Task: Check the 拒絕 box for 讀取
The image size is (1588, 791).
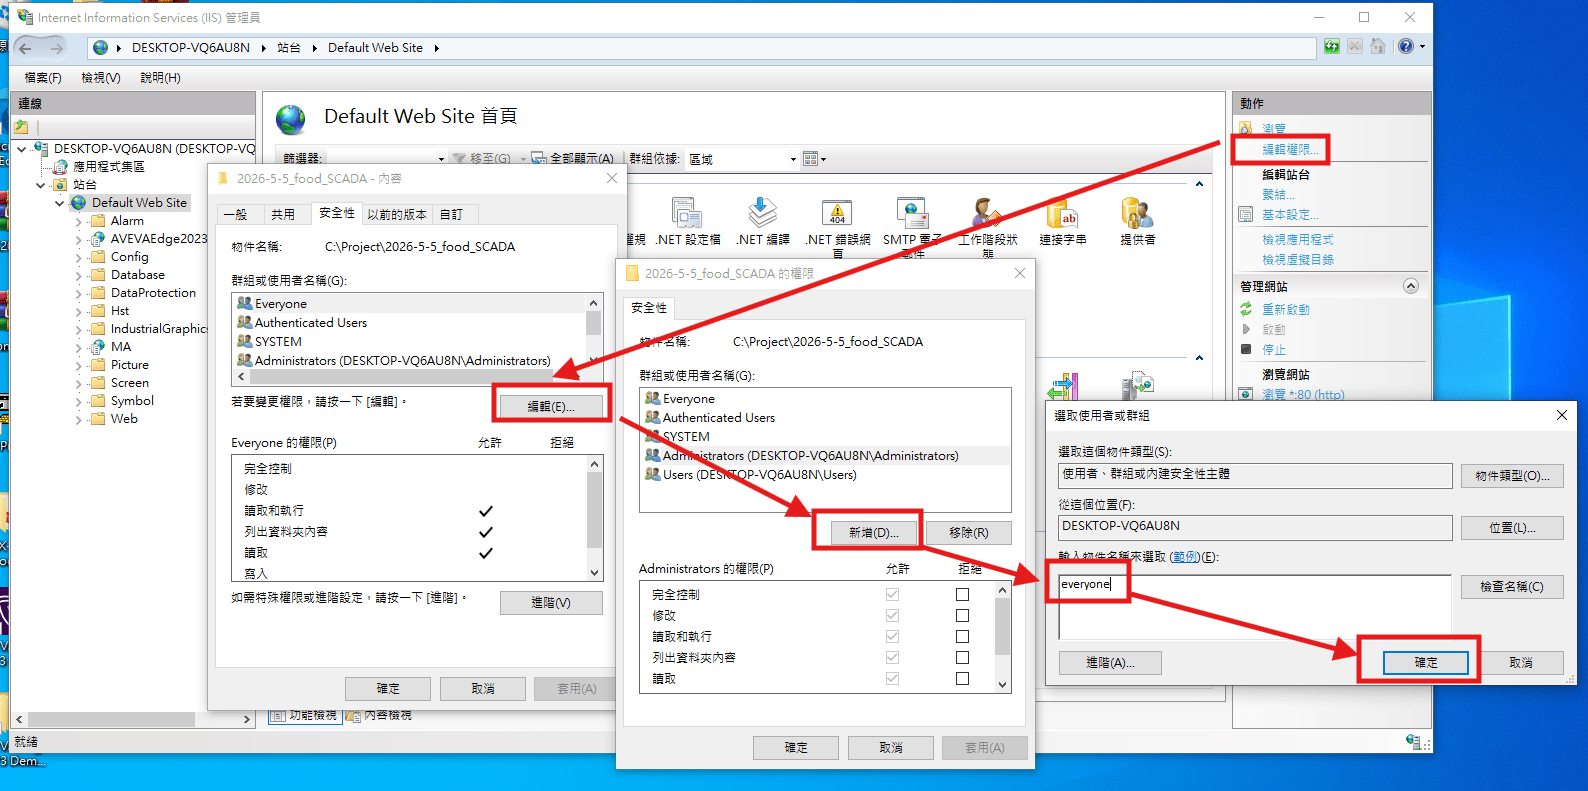Action: point(962,678)
